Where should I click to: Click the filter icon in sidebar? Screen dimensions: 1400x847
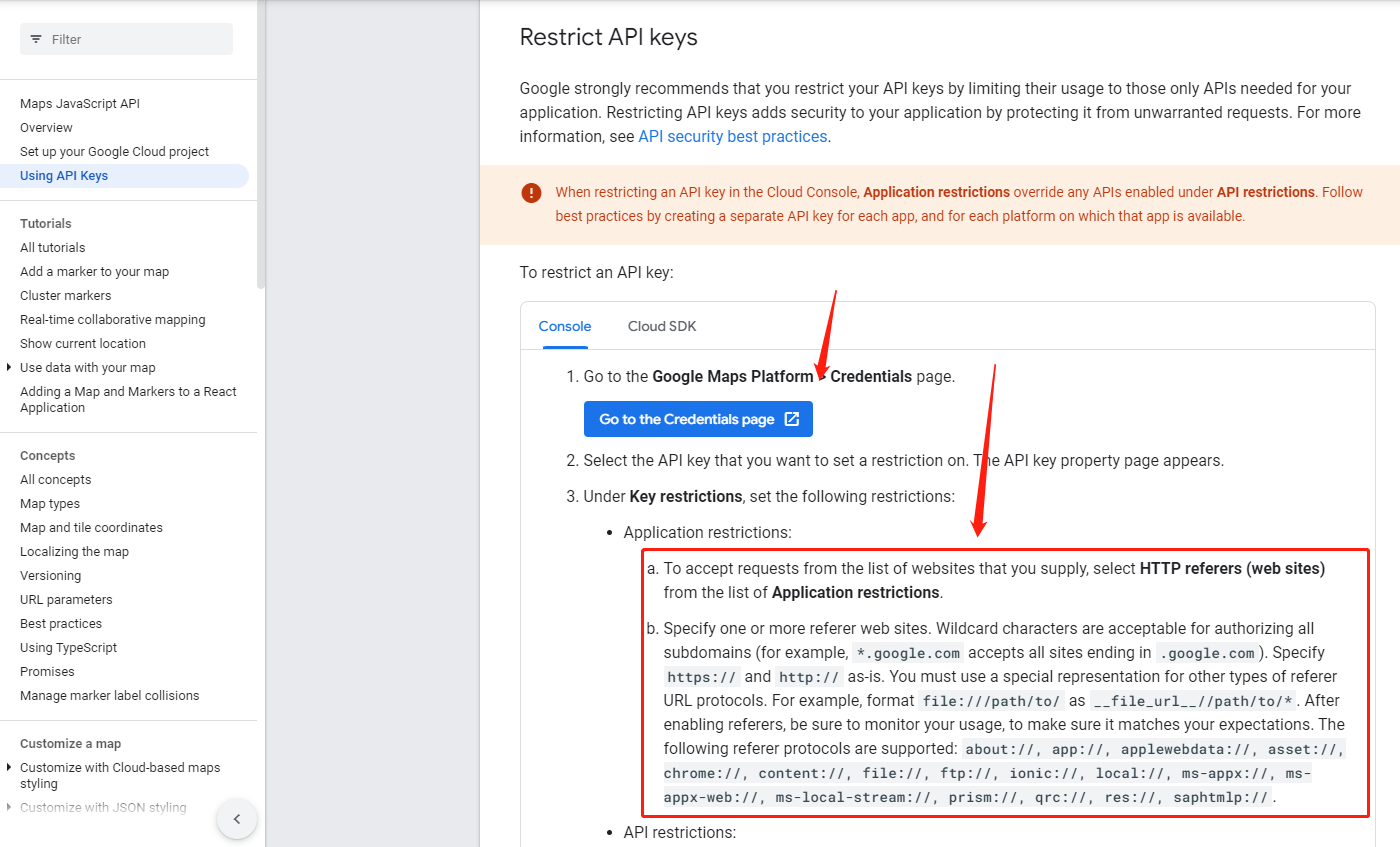click(36, 39)
